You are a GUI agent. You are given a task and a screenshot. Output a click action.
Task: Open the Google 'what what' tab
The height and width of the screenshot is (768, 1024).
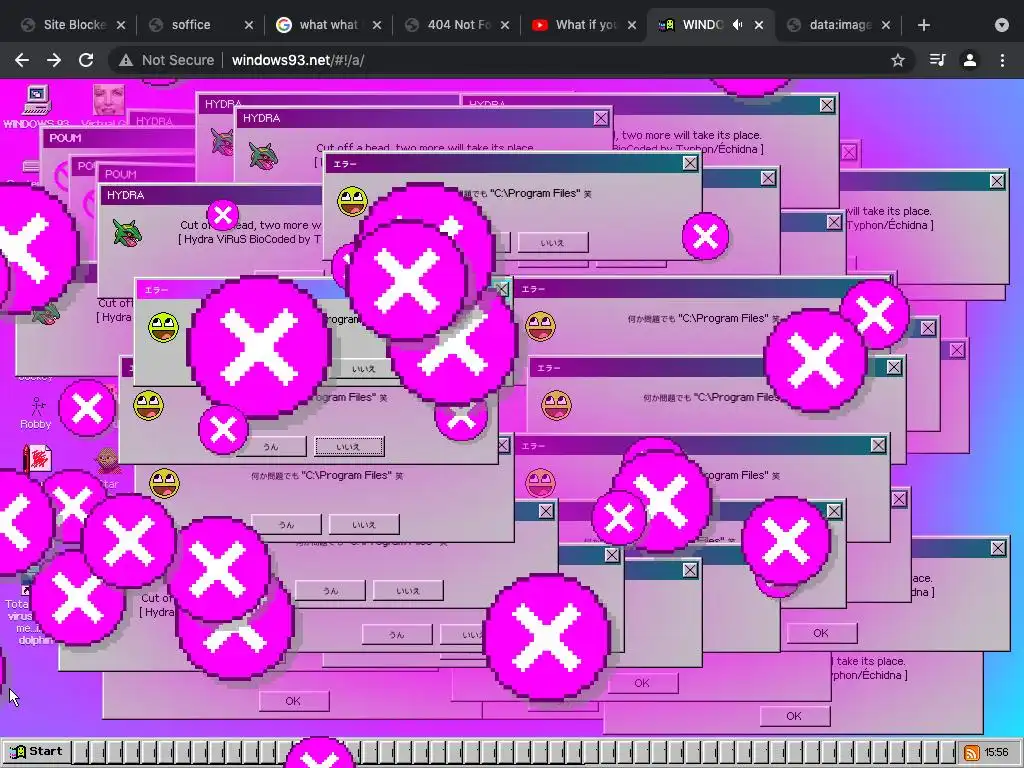(320, 25)
